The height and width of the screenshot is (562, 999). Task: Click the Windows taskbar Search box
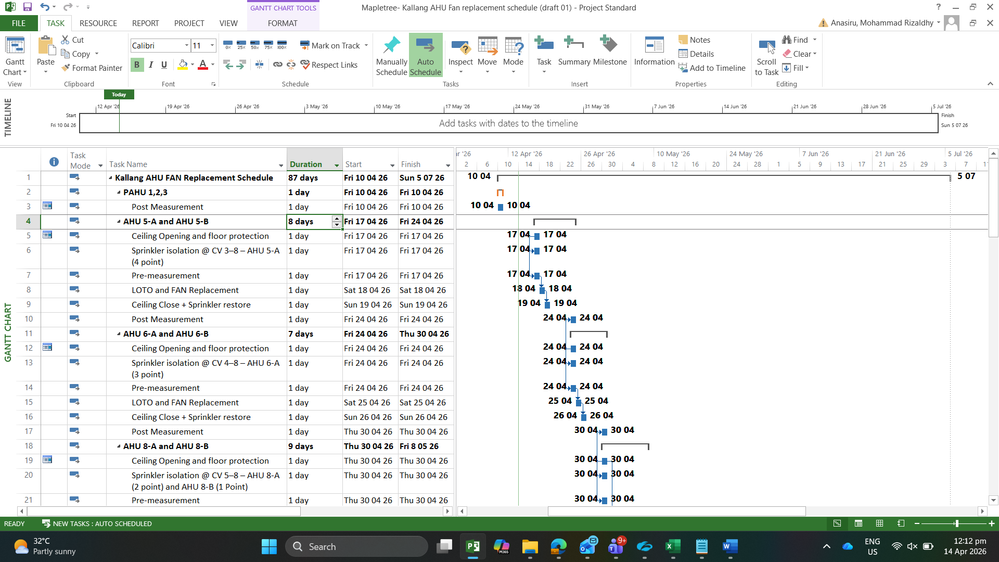click(x=356, y=546)
